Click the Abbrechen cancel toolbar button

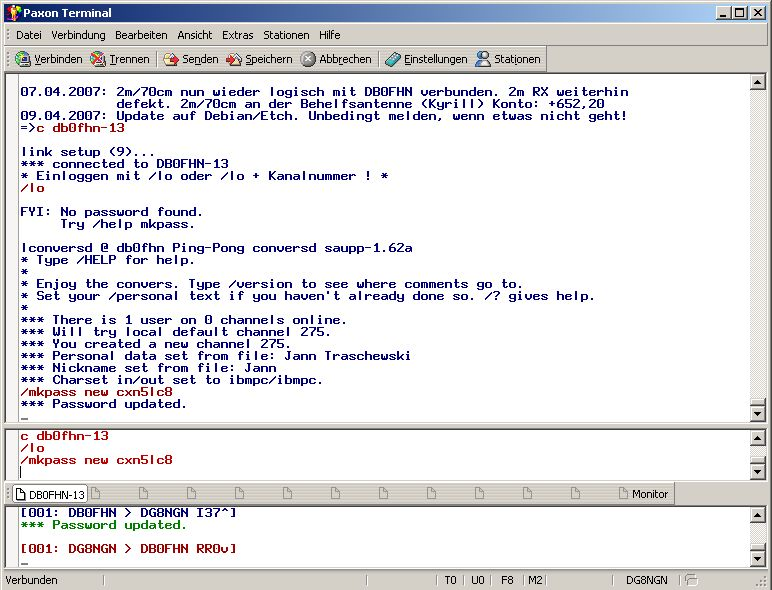pos(336,59)
